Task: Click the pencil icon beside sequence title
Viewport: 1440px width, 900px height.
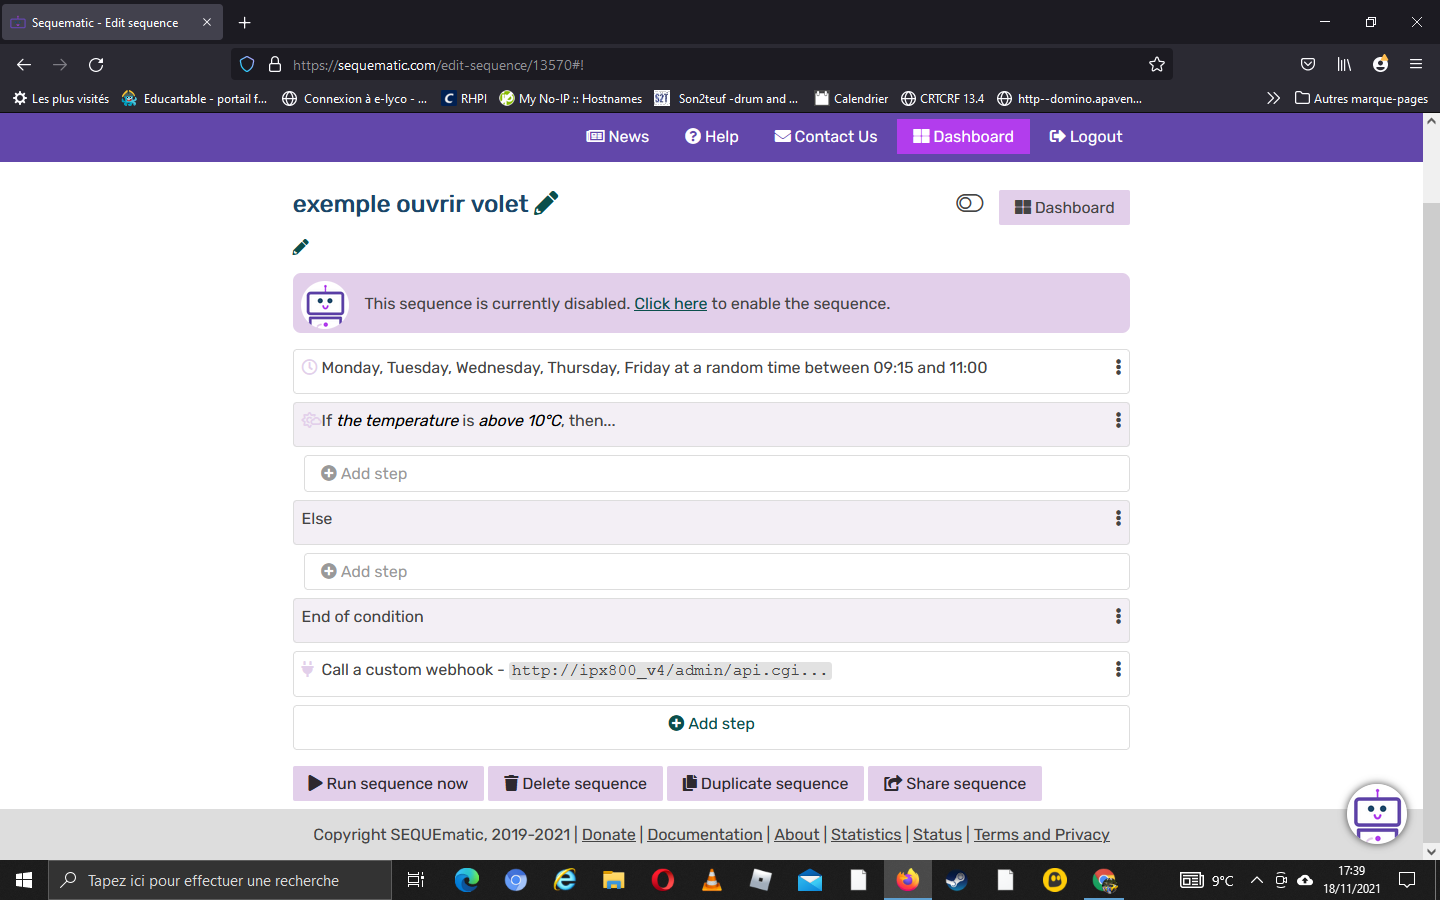Action: point(546,203)
